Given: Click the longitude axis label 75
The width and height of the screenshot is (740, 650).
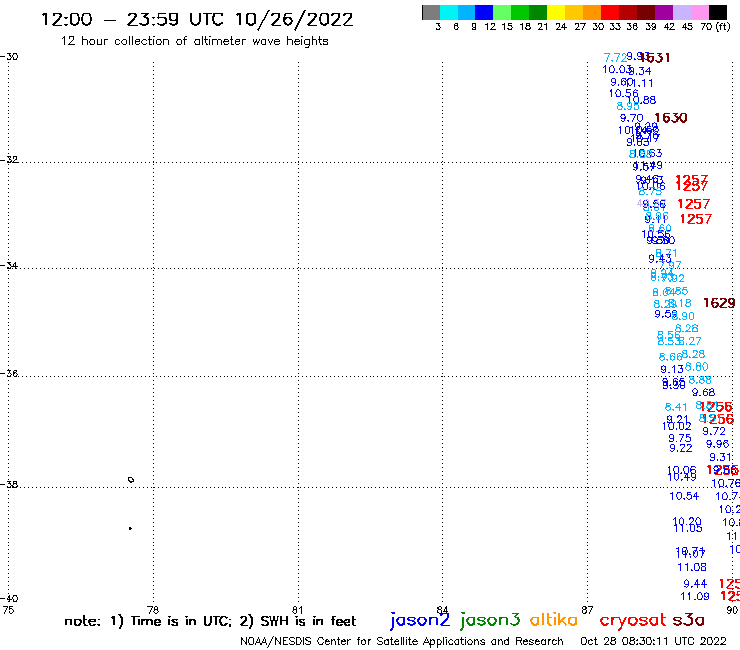Looking at the screenshot, I should 8,610.
